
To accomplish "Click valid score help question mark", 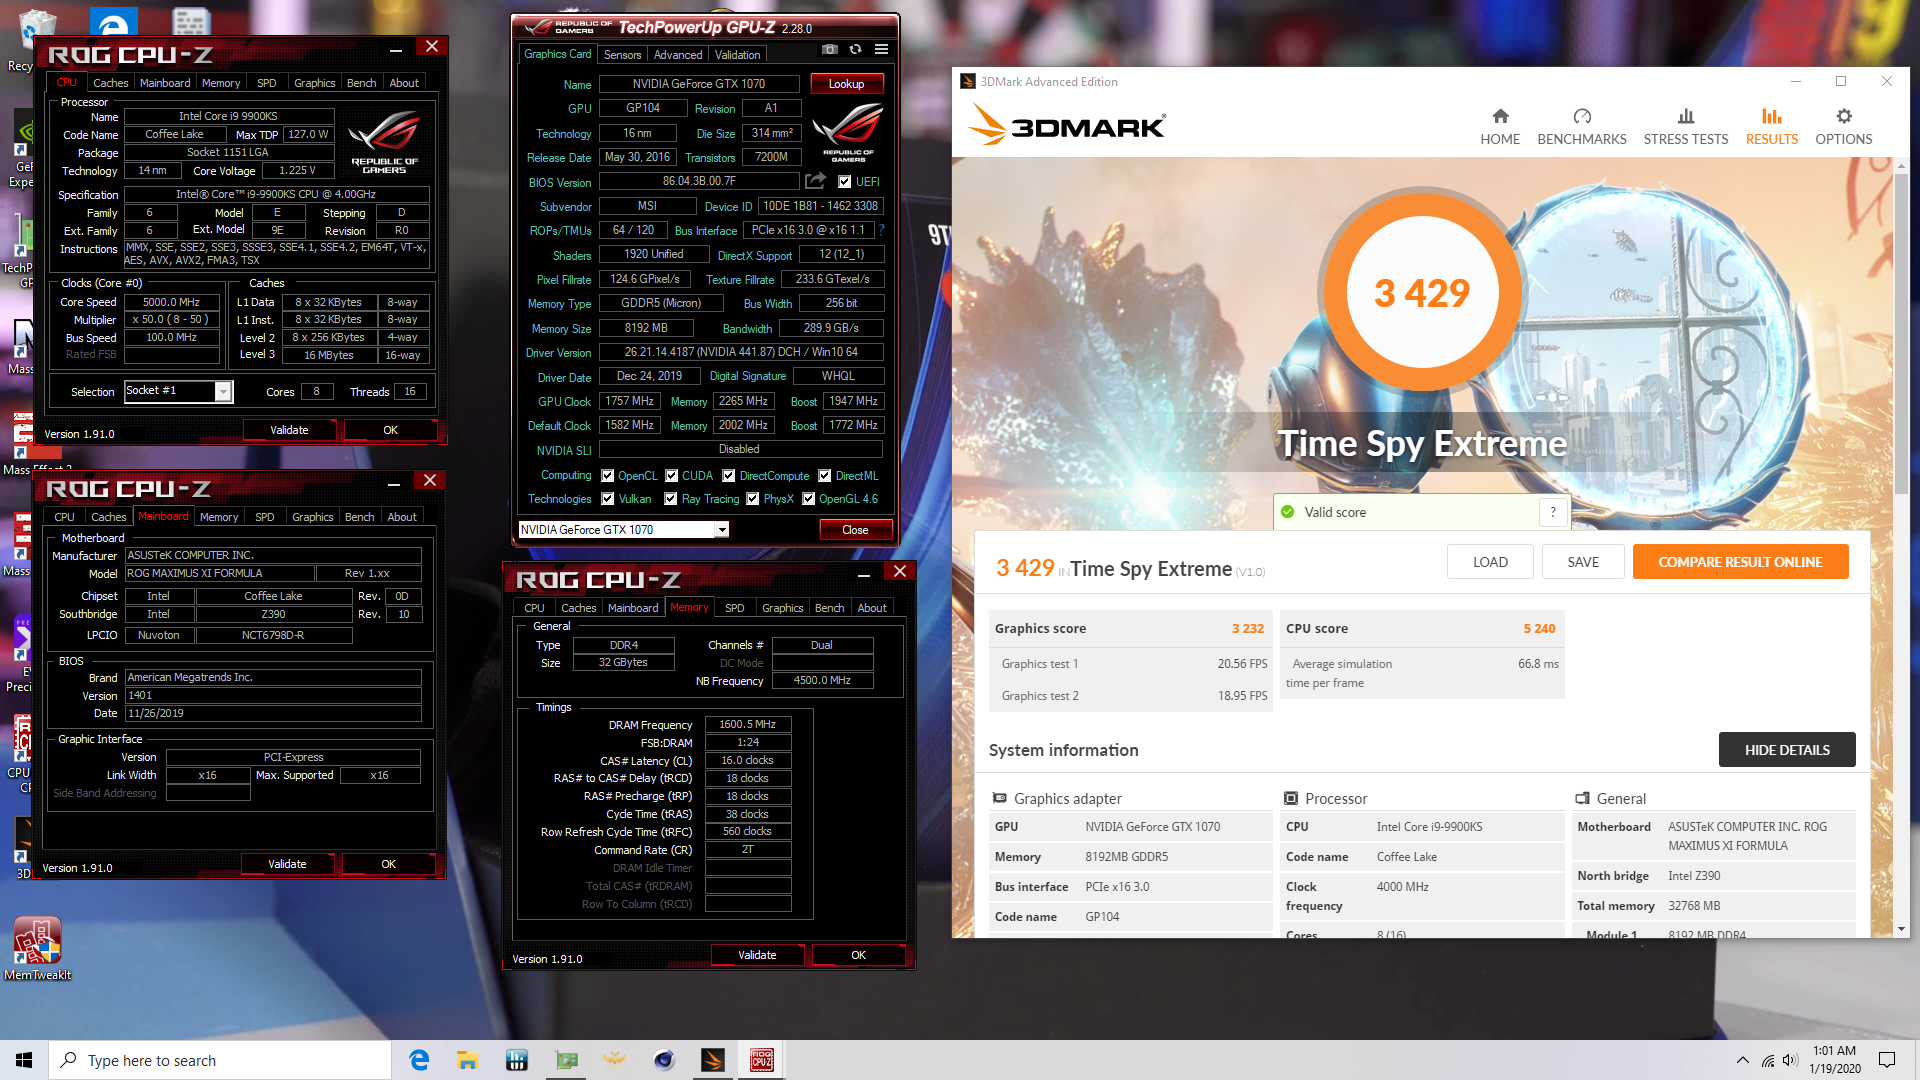I will (x=1553, y=512).
